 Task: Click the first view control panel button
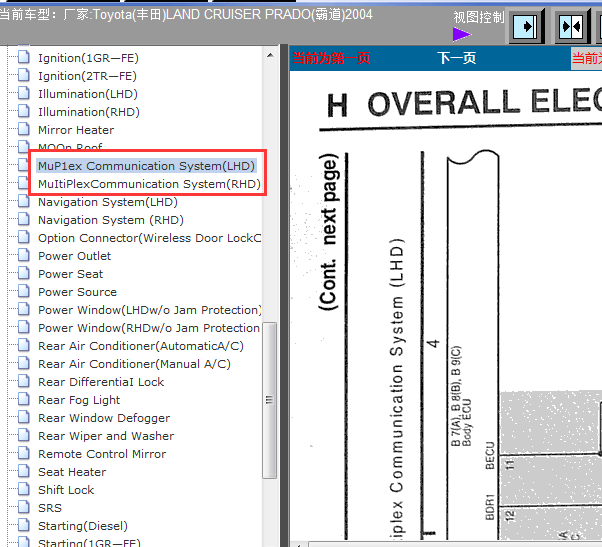point(527,26)
